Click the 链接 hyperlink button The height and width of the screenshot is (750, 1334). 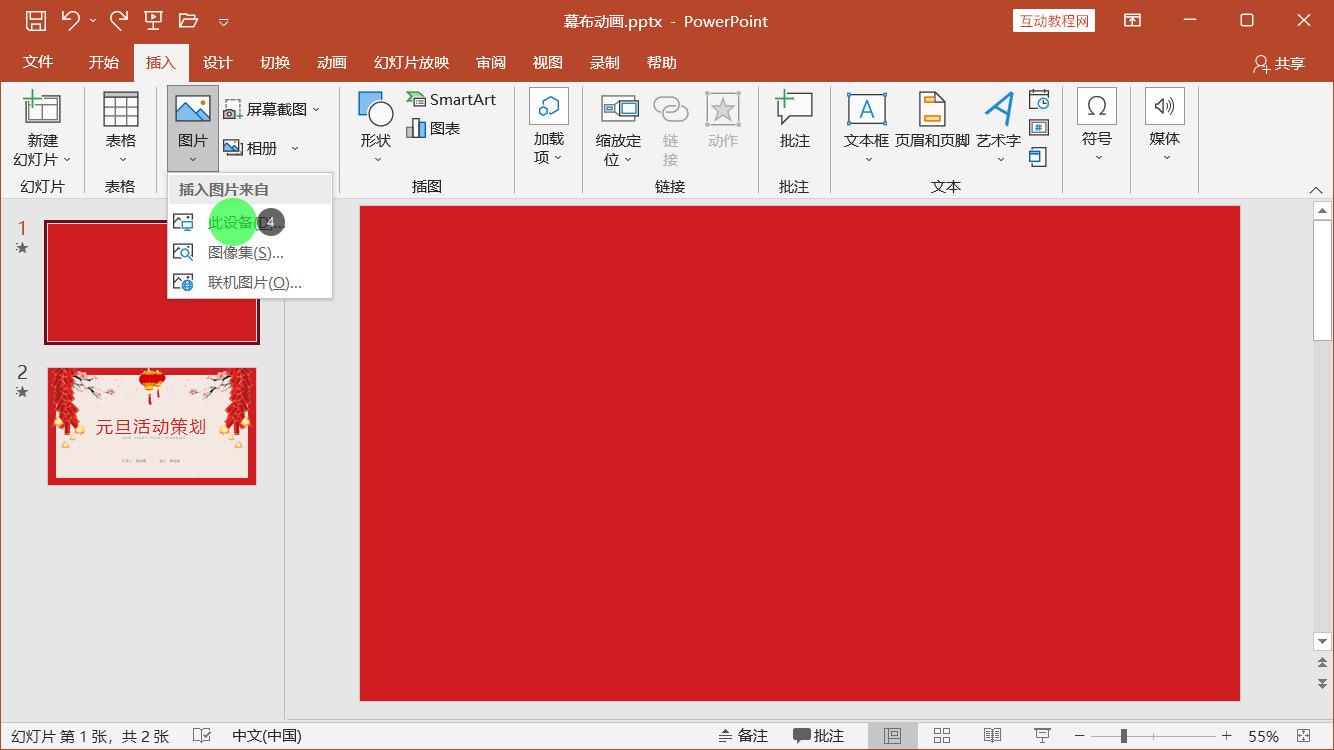pyautogui.click(x=670, y=130)
